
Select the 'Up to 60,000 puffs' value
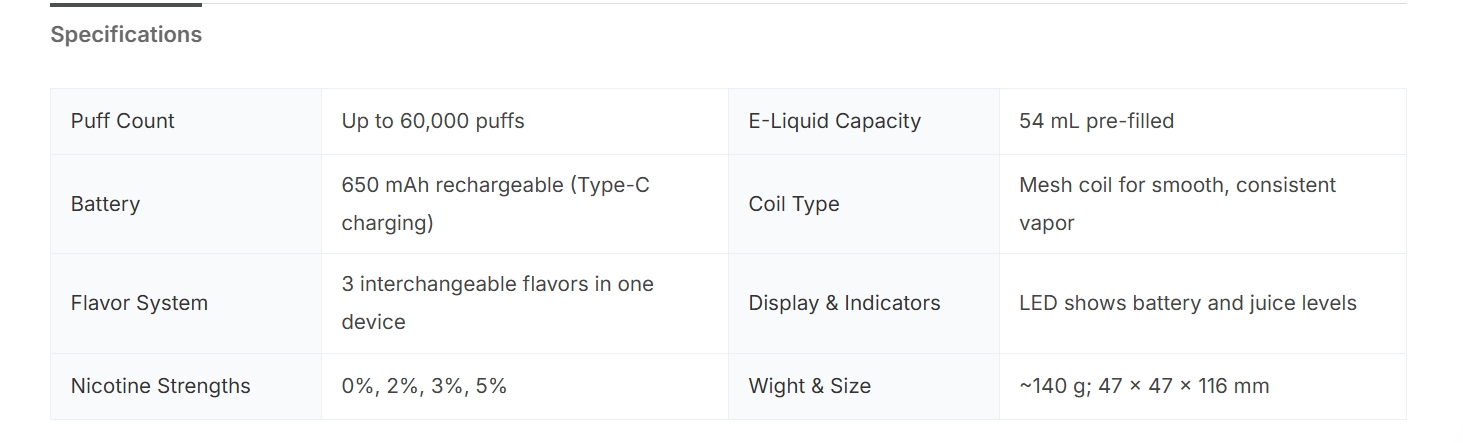433,121
